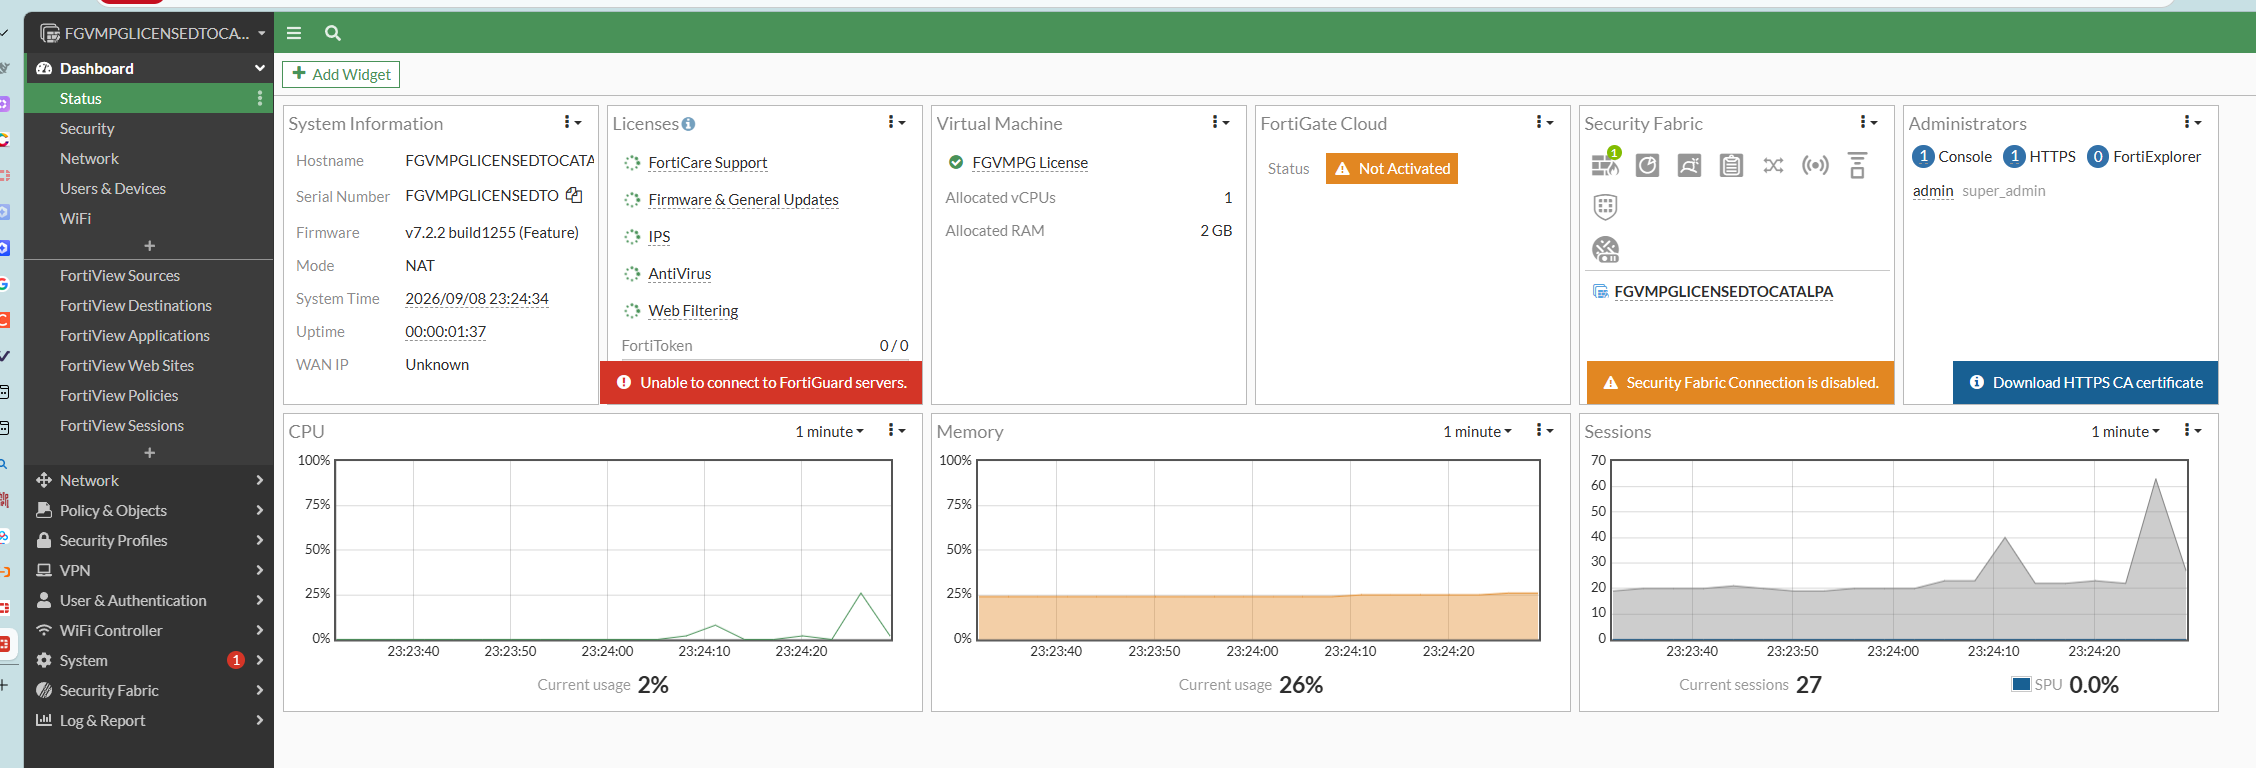
Task: Click the Not Activated status button
Action: click(x=1392, y=168)
